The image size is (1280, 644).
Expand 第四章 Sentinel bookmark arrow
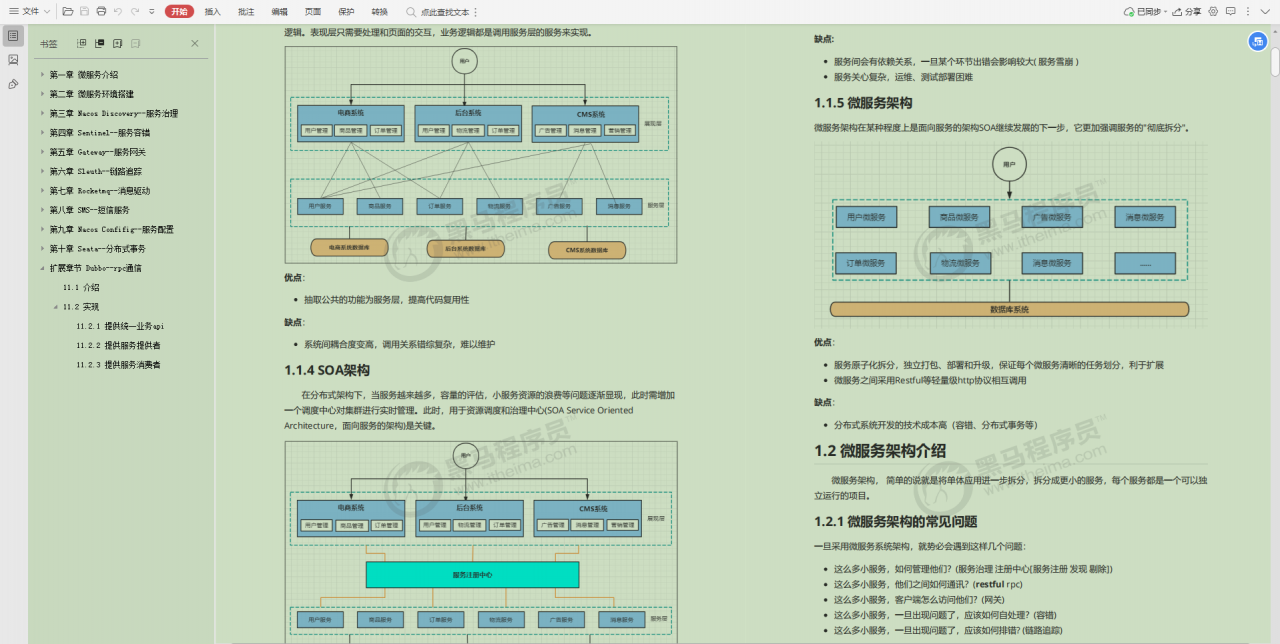42,133
